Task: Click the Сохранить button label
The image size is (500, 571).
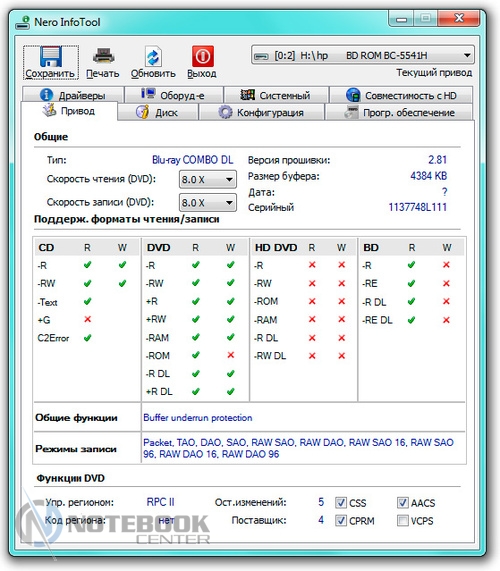Action: coord(50,74)
